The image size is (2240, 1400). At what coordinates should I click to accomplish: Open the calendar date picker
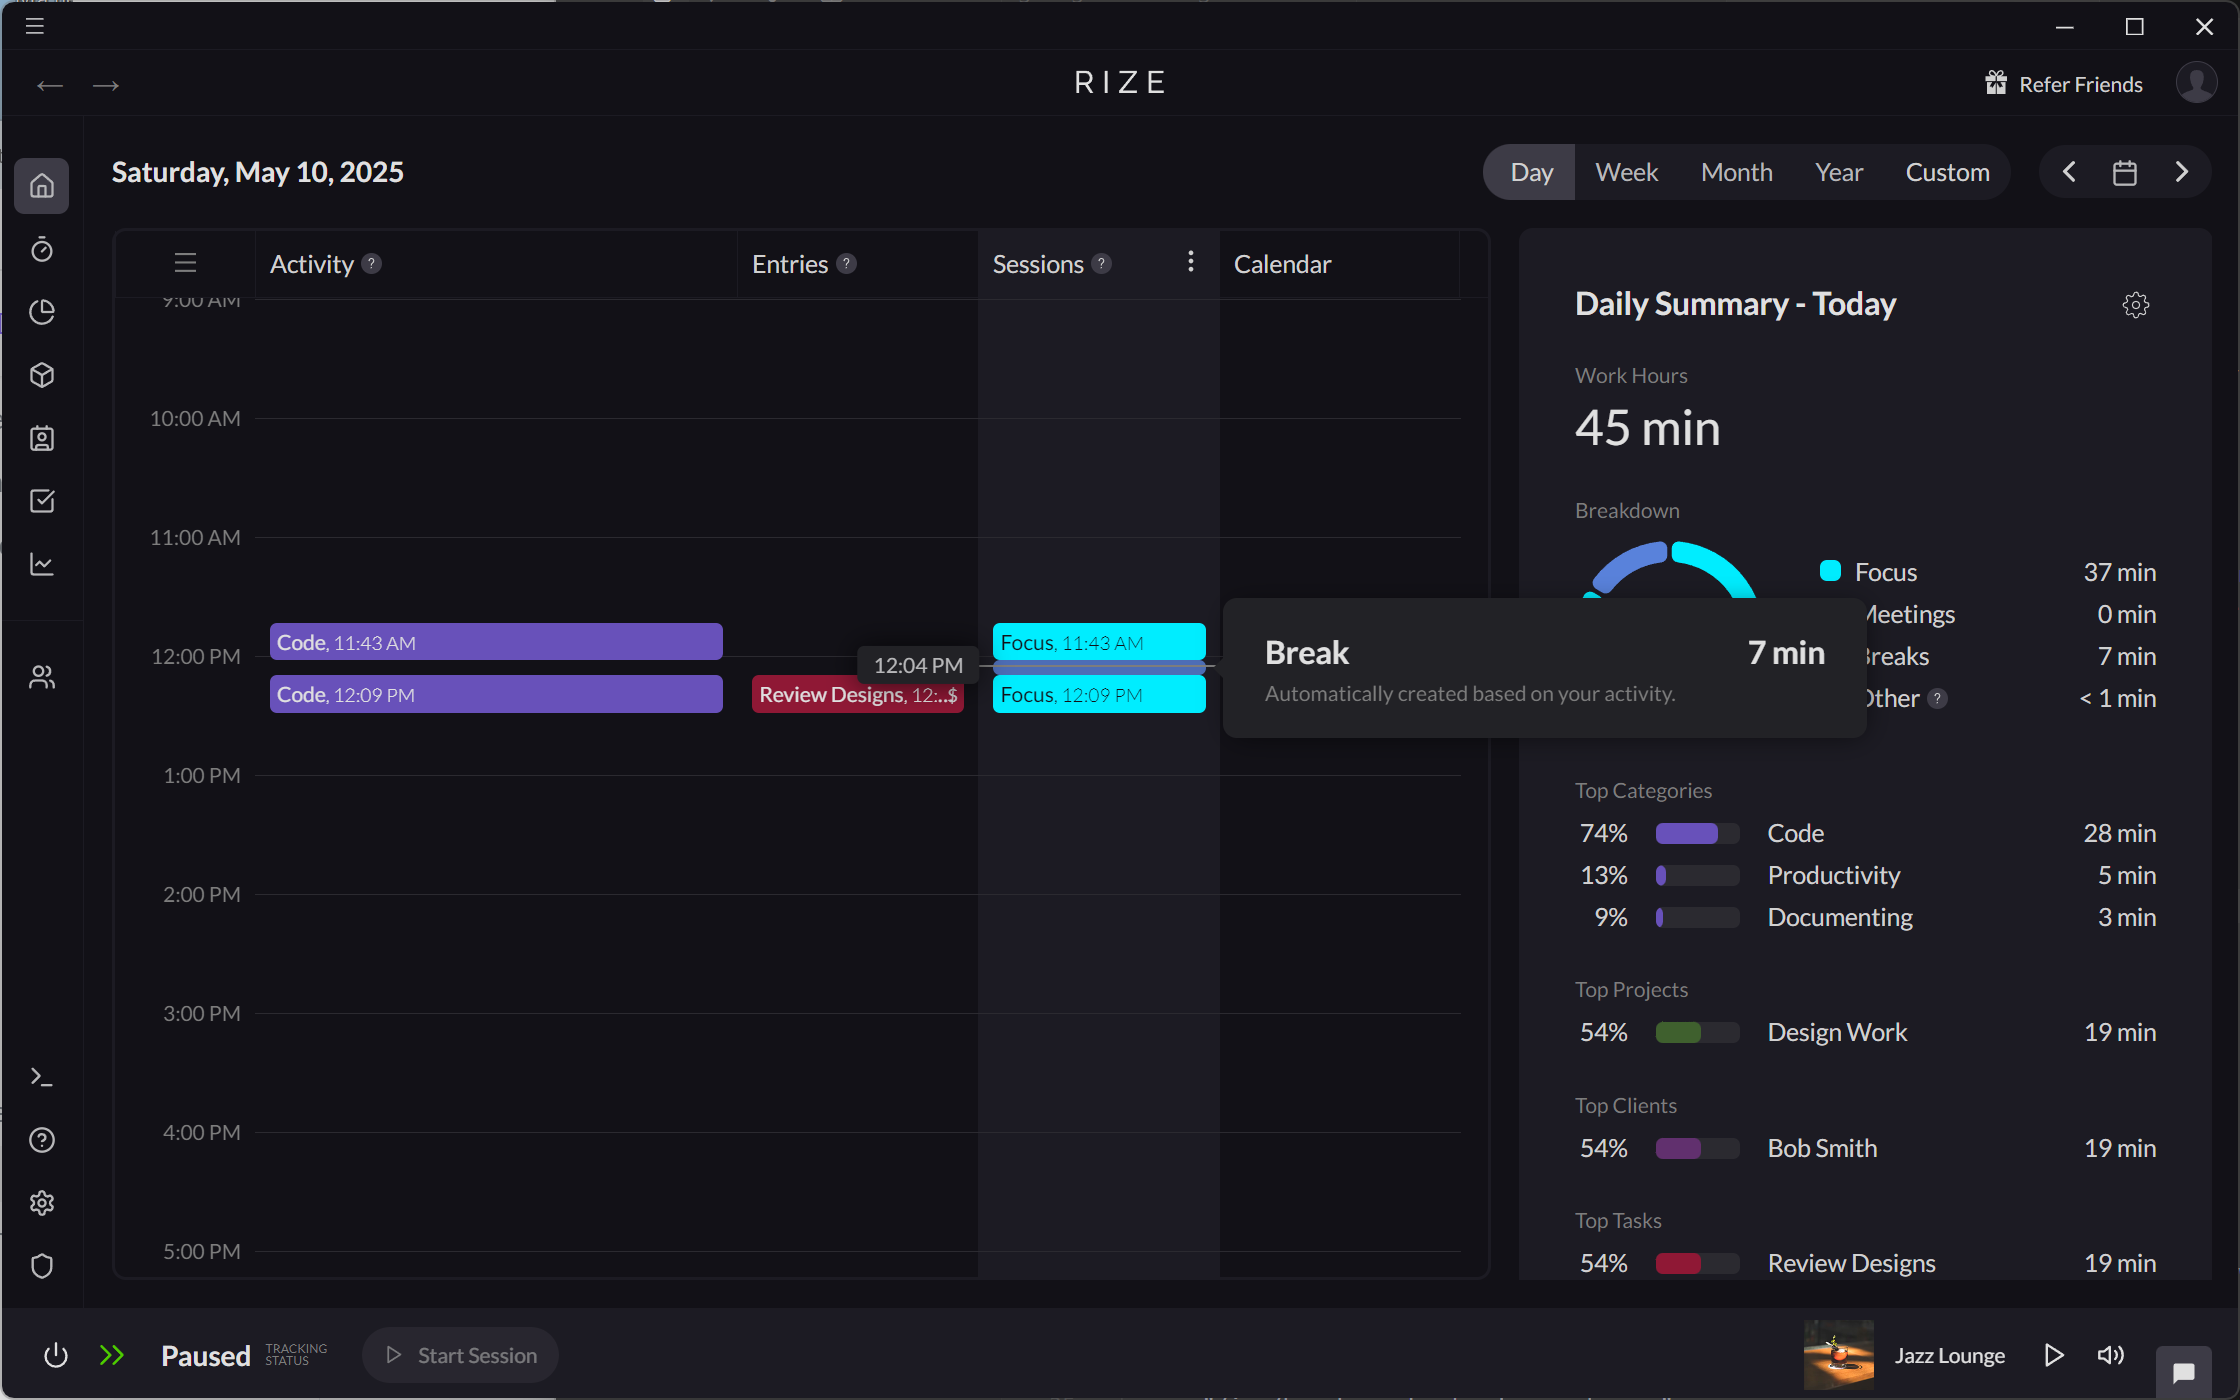click(2125, 172)
